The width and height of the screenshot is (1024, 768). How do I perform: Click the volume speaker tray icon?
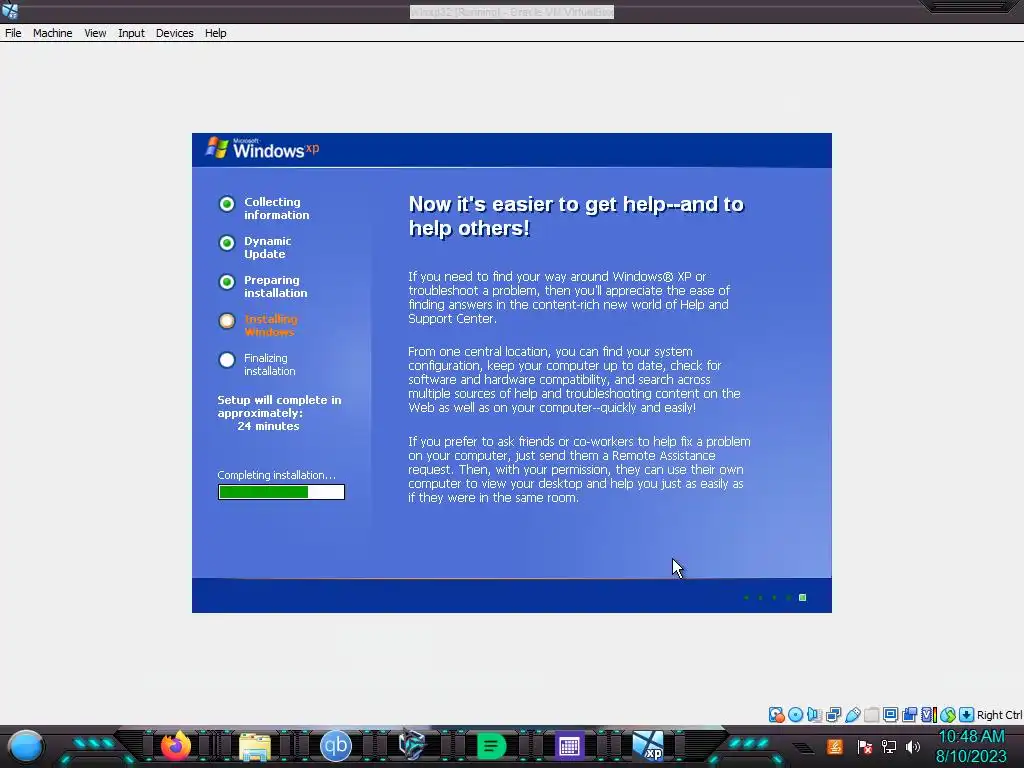(913, 746)
